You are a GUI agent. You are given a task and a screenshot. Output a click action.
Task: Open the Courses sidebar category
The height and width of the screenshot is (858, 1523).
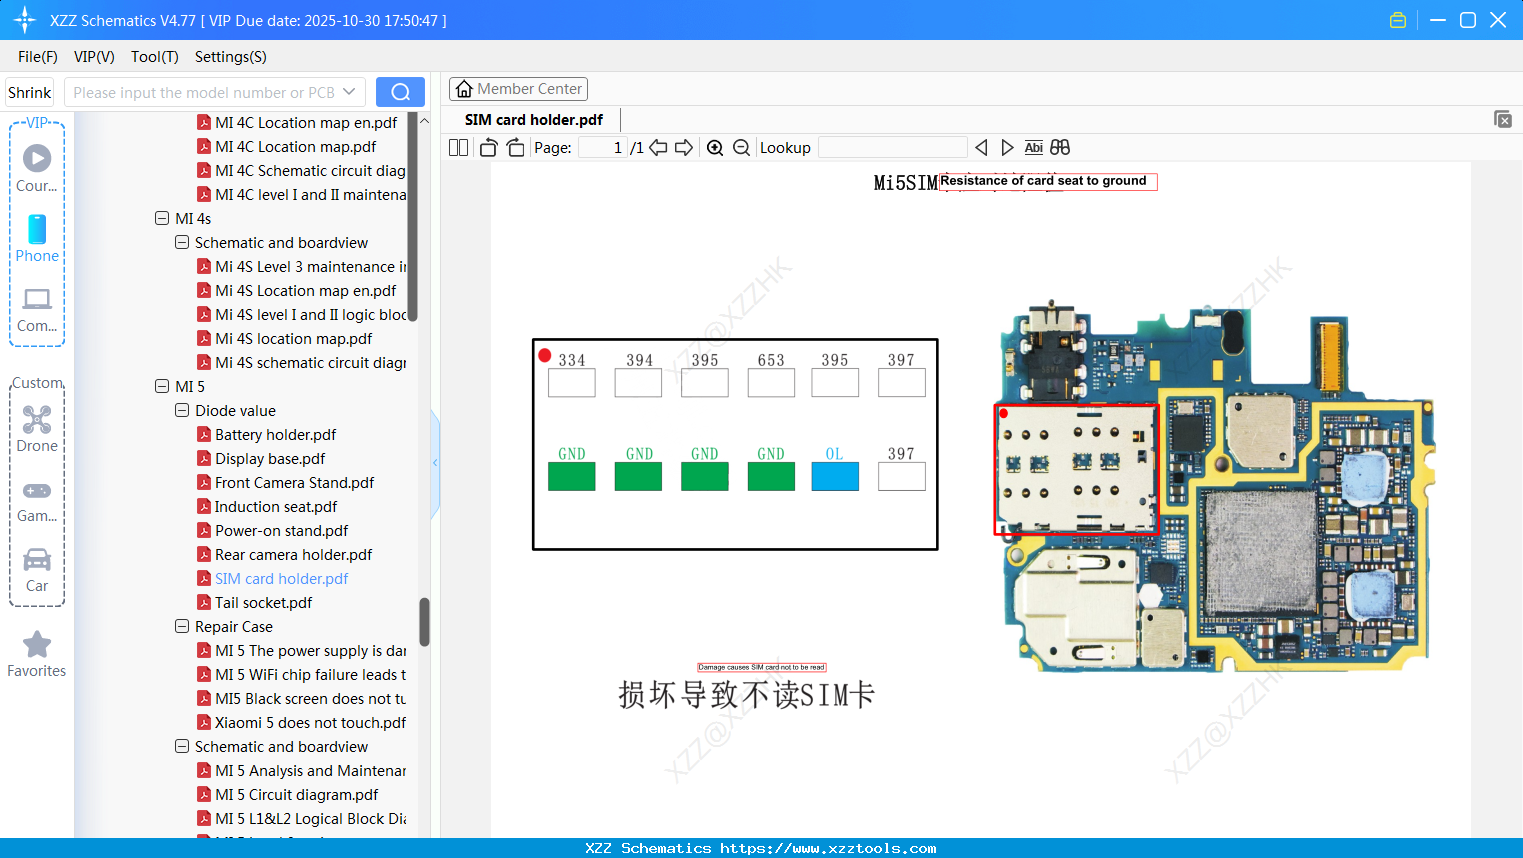coord(37,168)
